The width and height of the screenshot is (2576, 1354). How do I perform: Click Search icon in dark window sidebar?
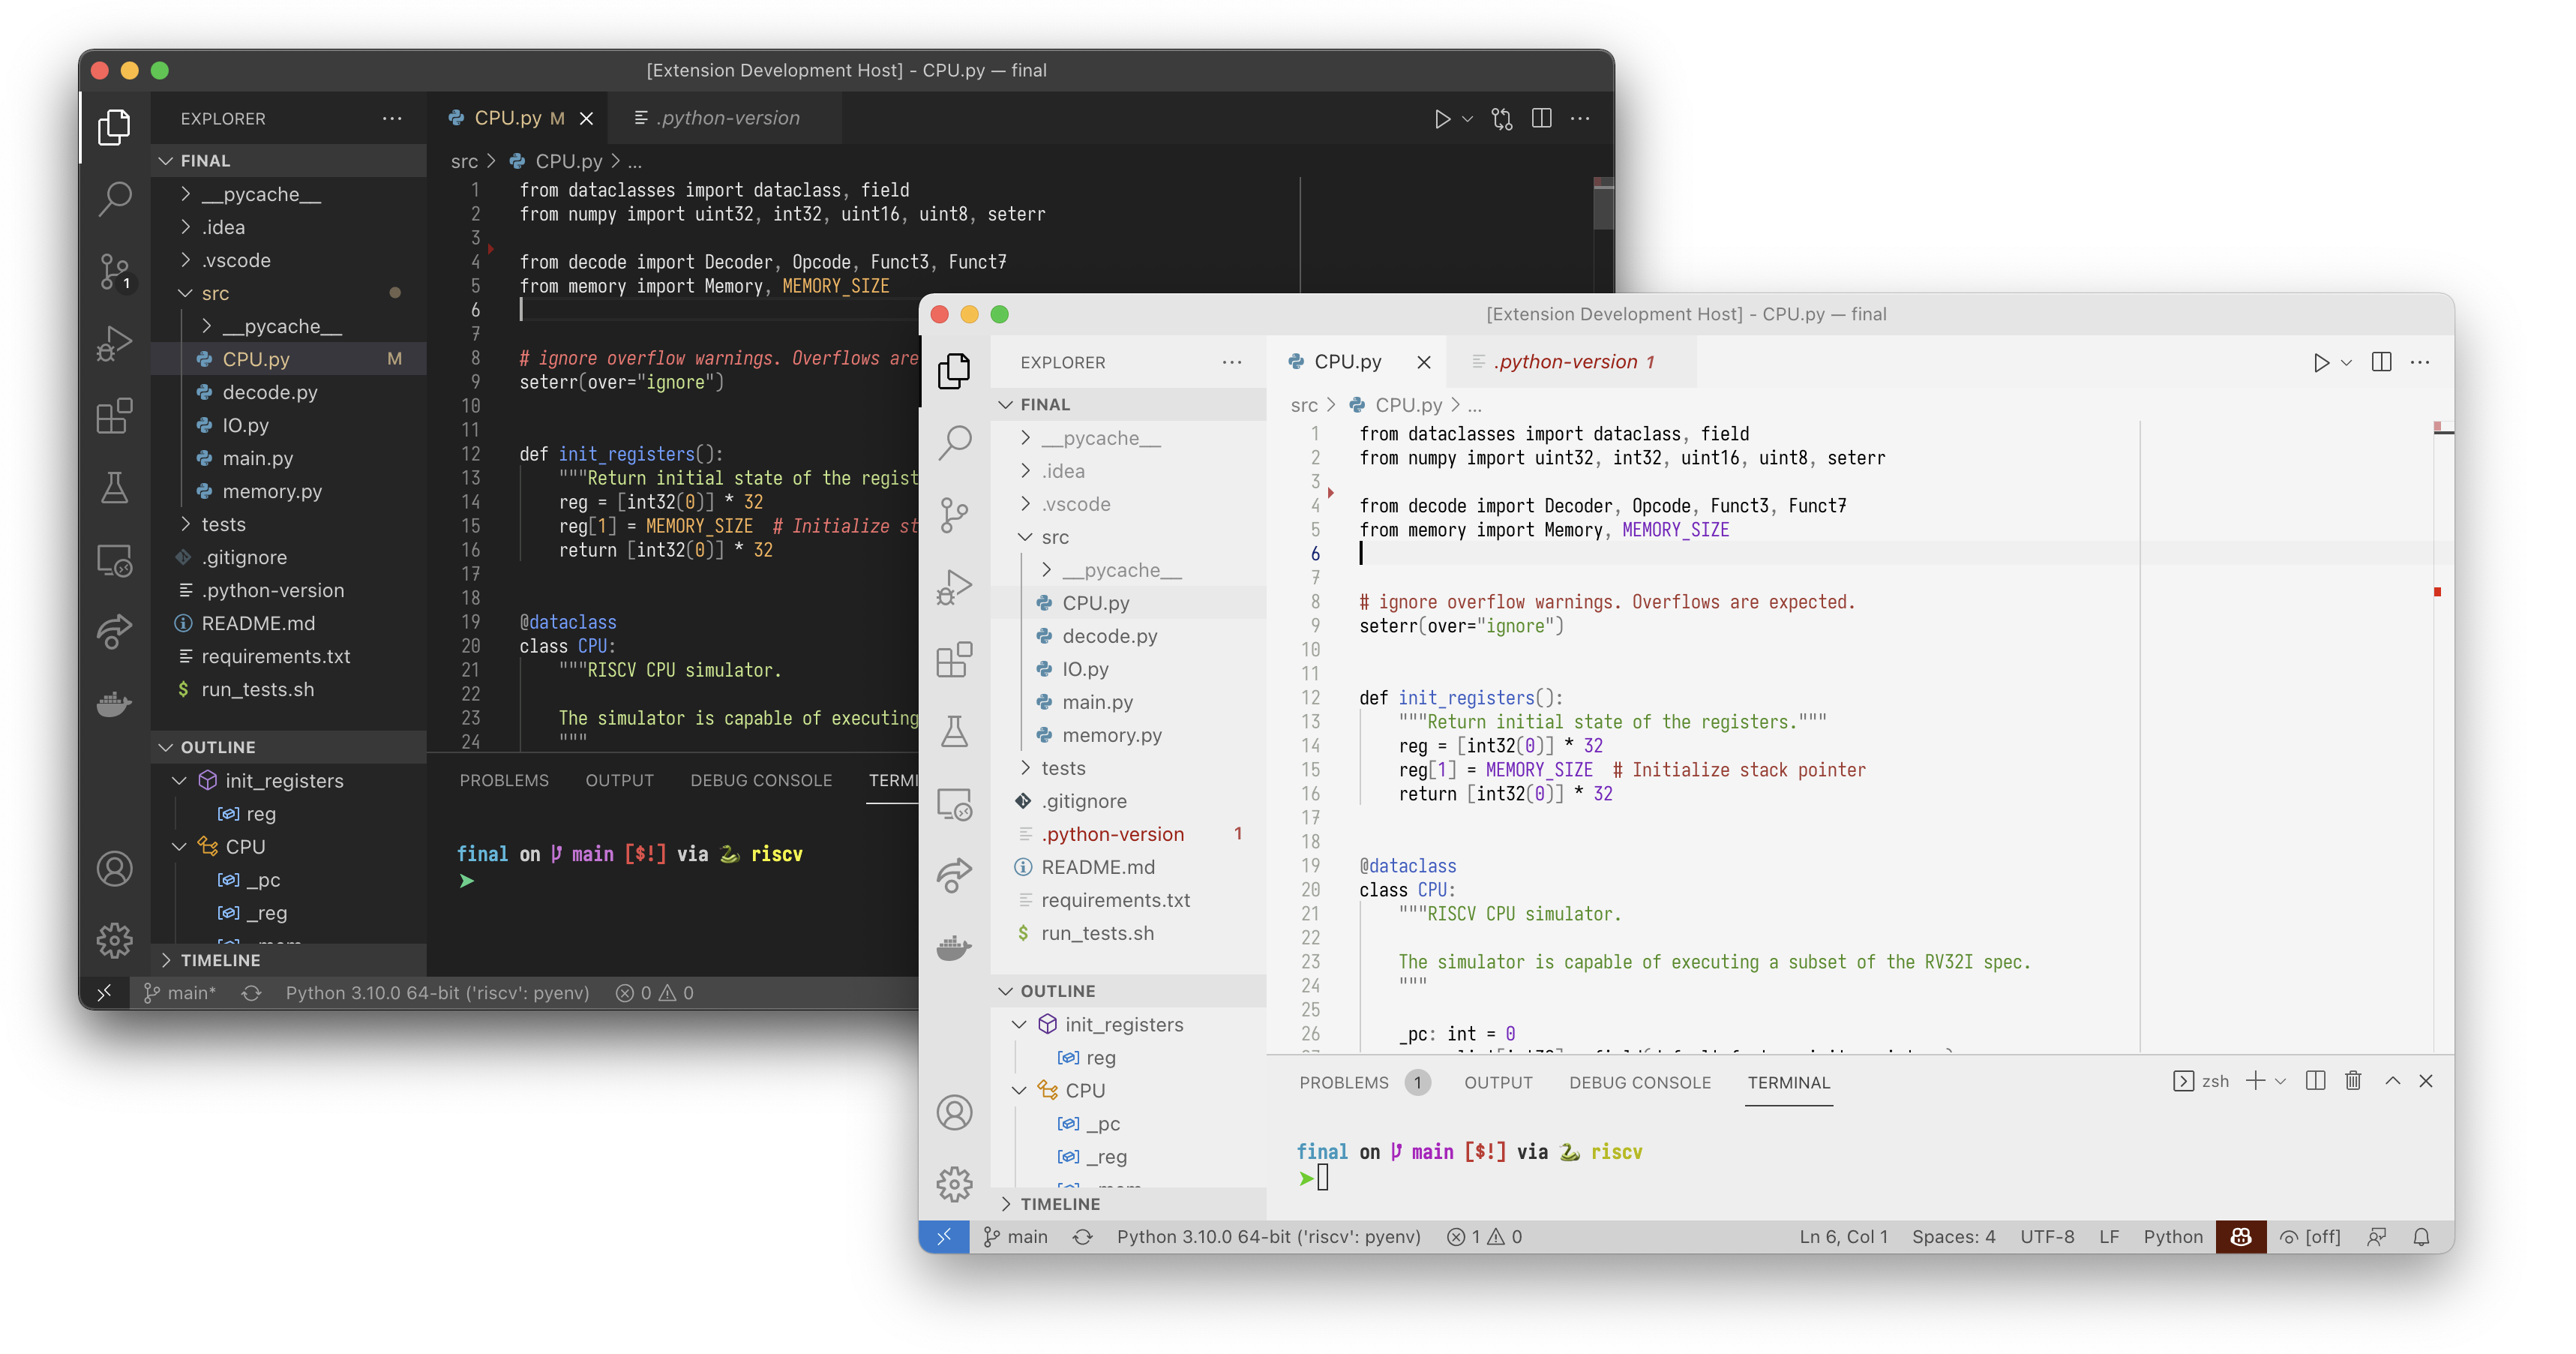(x=114, y=198)
